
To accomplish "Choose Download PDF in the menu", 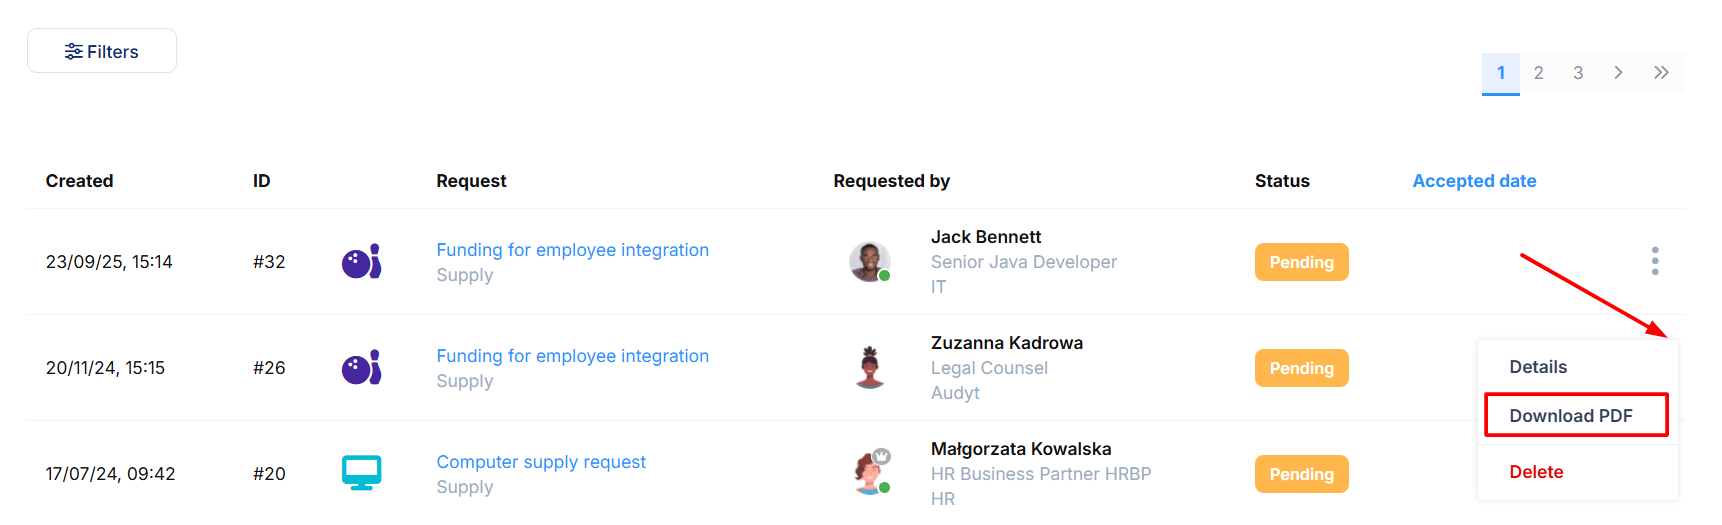I will coord(1570,416).
